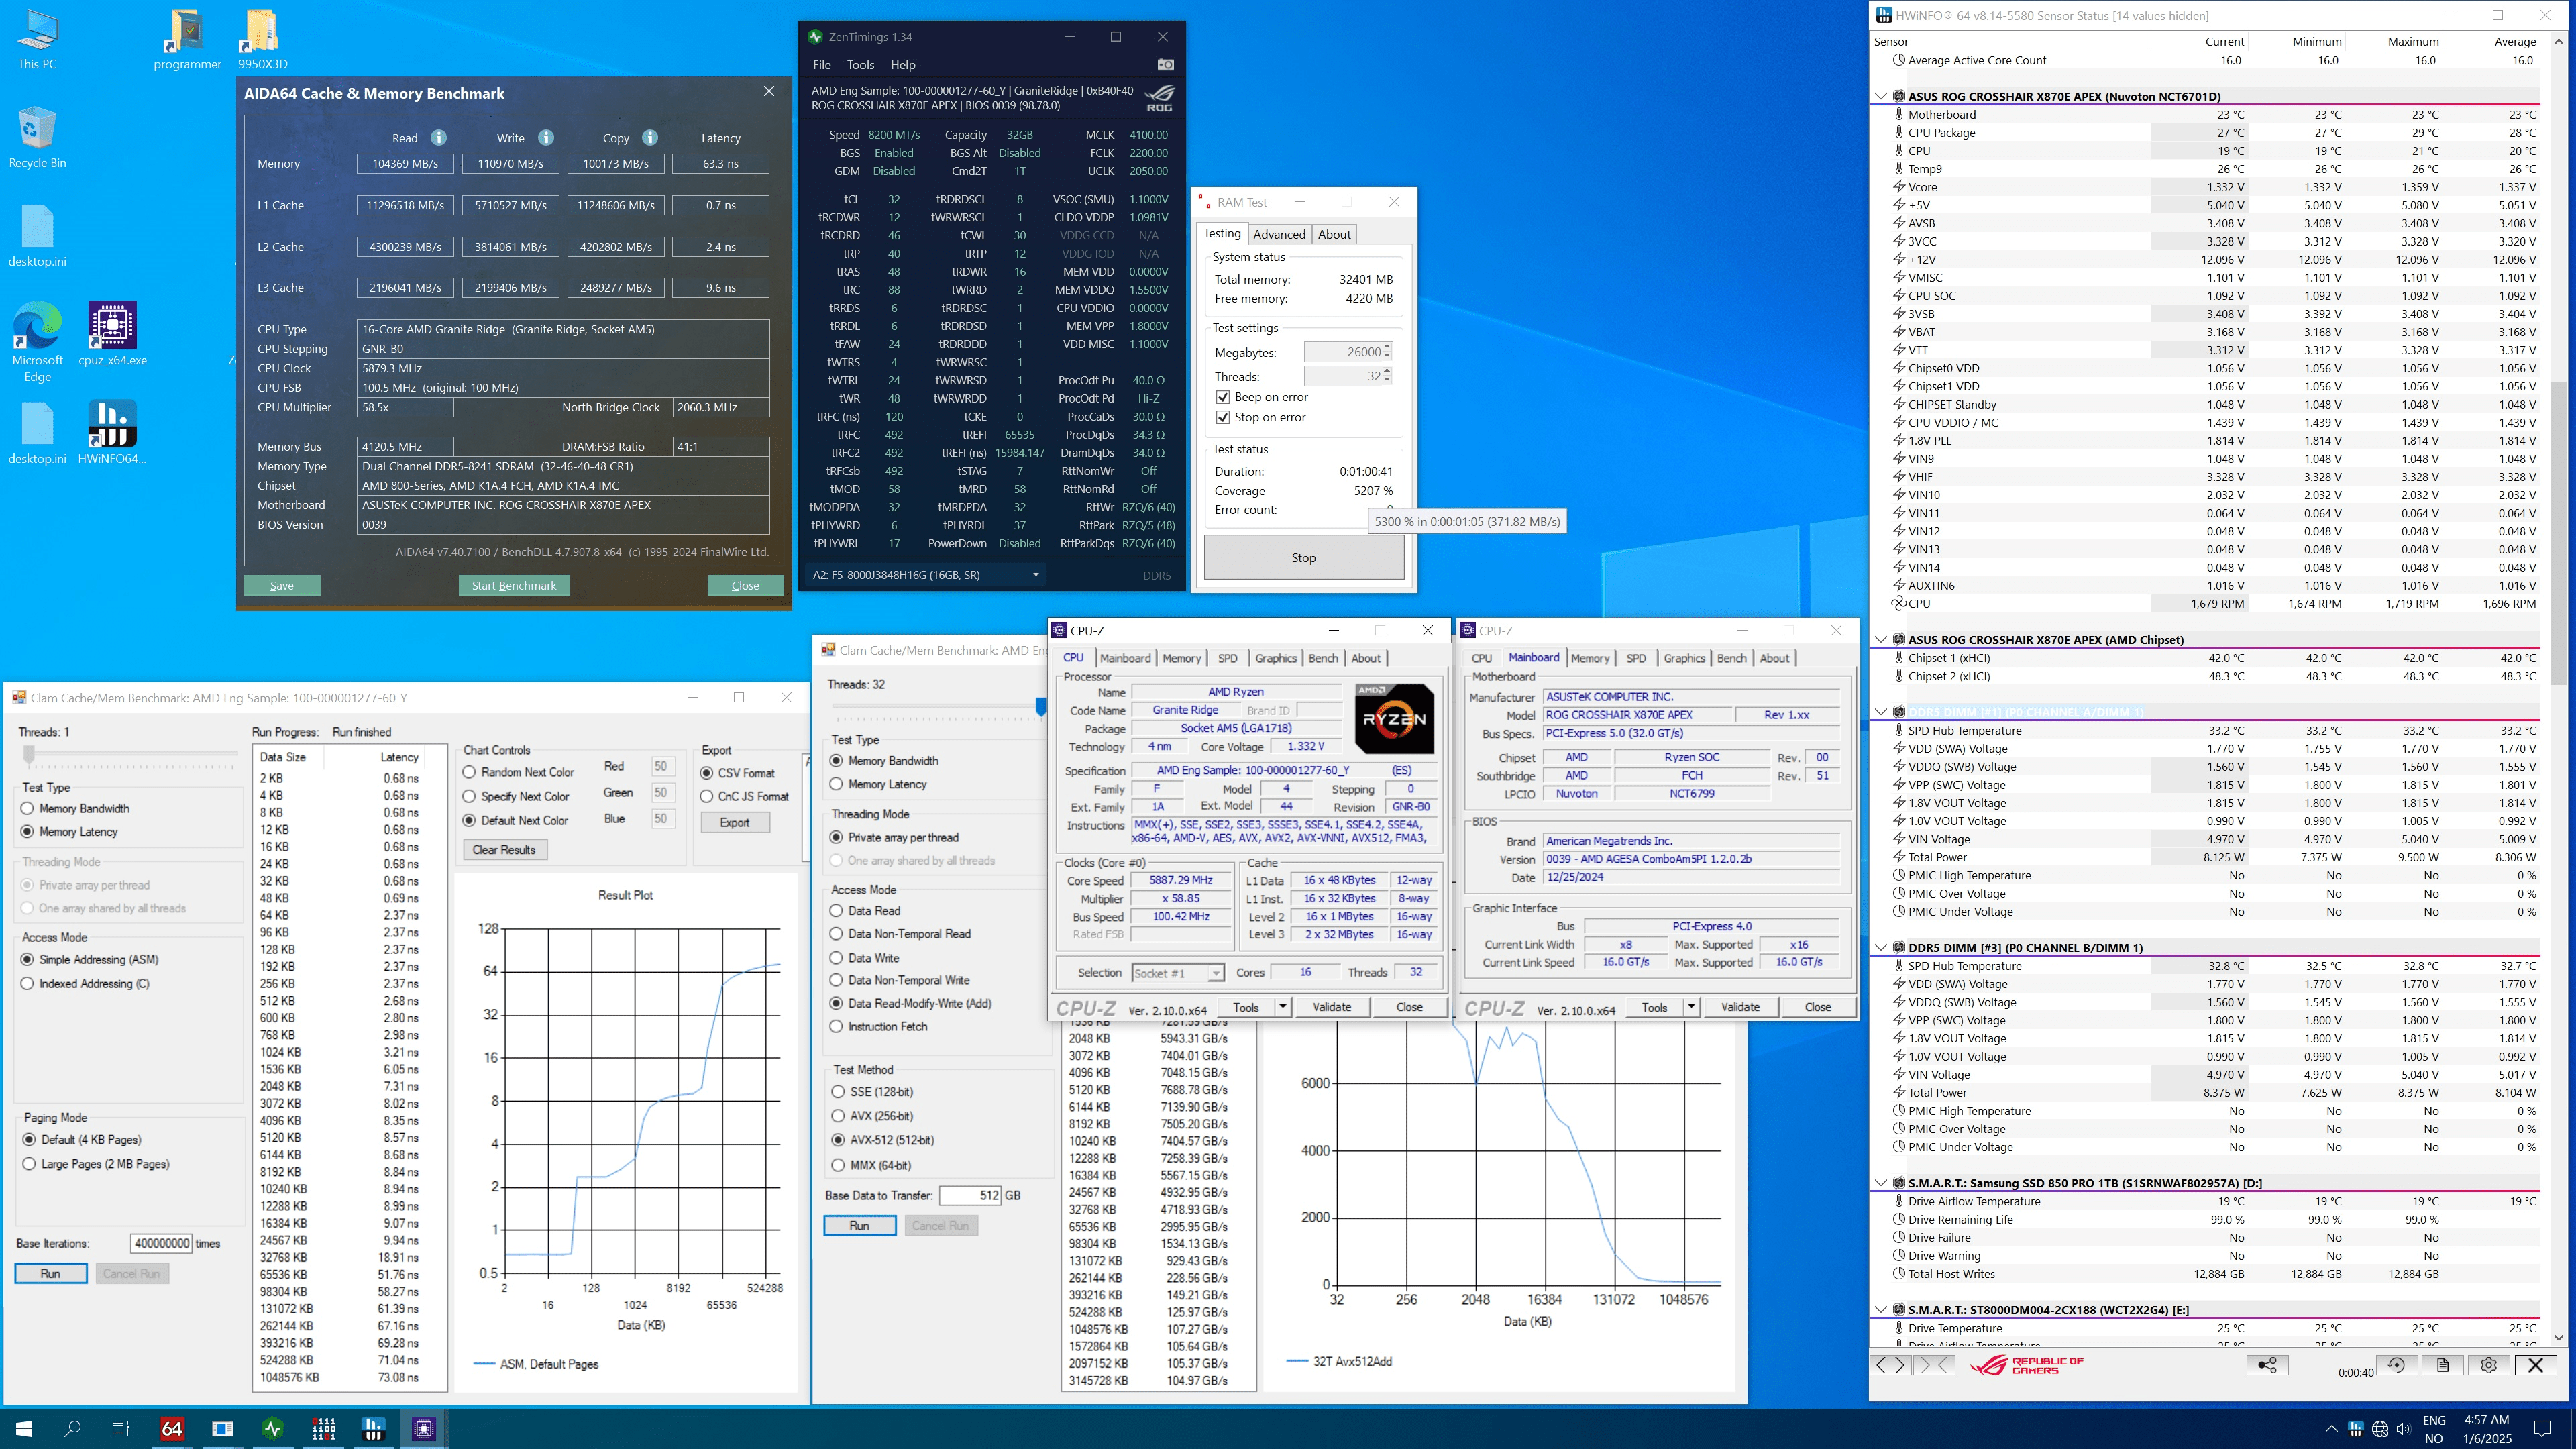This screenshot has height=1449, width=2576.
Task: Open Tools dropdown arrow in CPU-Z Mainboard window
Action: click(x=1691, y=1007)
